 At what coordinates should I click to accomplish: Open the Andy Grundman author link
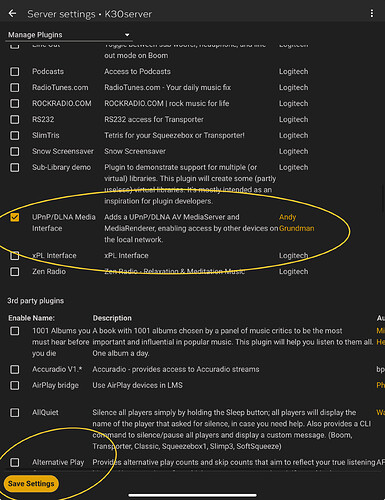(296, 223)
